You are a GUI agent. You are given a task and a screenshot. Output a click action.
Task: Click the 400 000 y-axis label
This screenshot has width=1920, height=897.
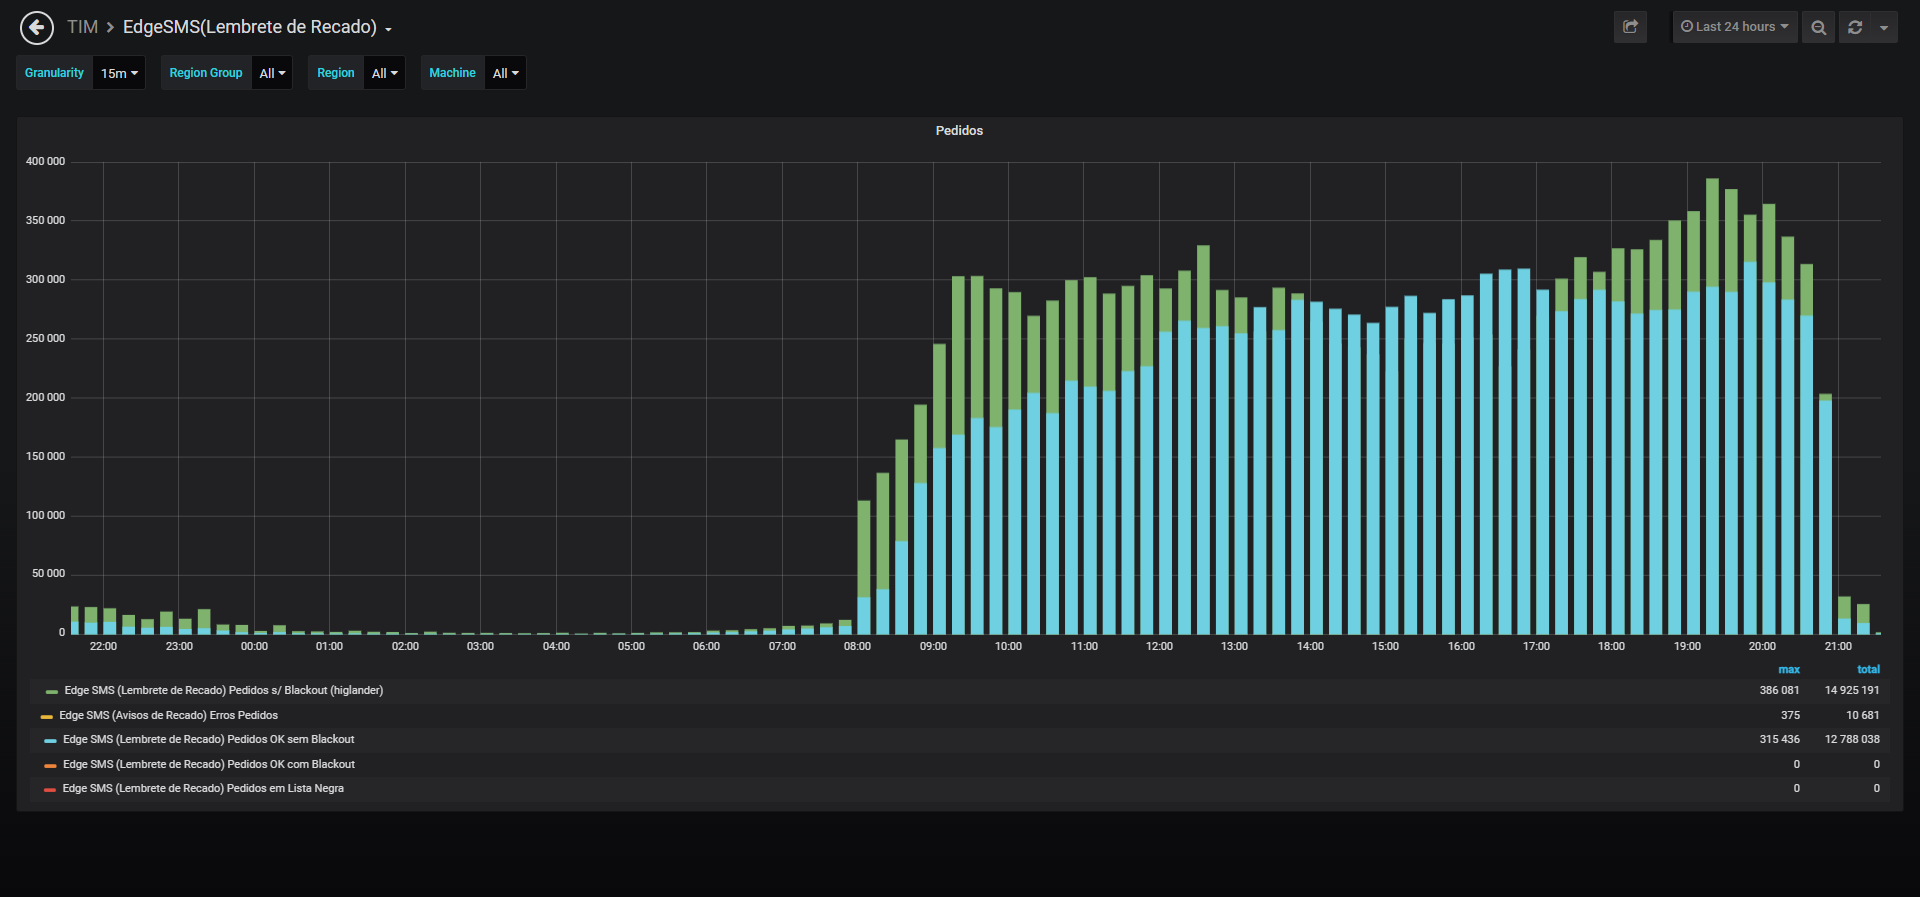45,161
